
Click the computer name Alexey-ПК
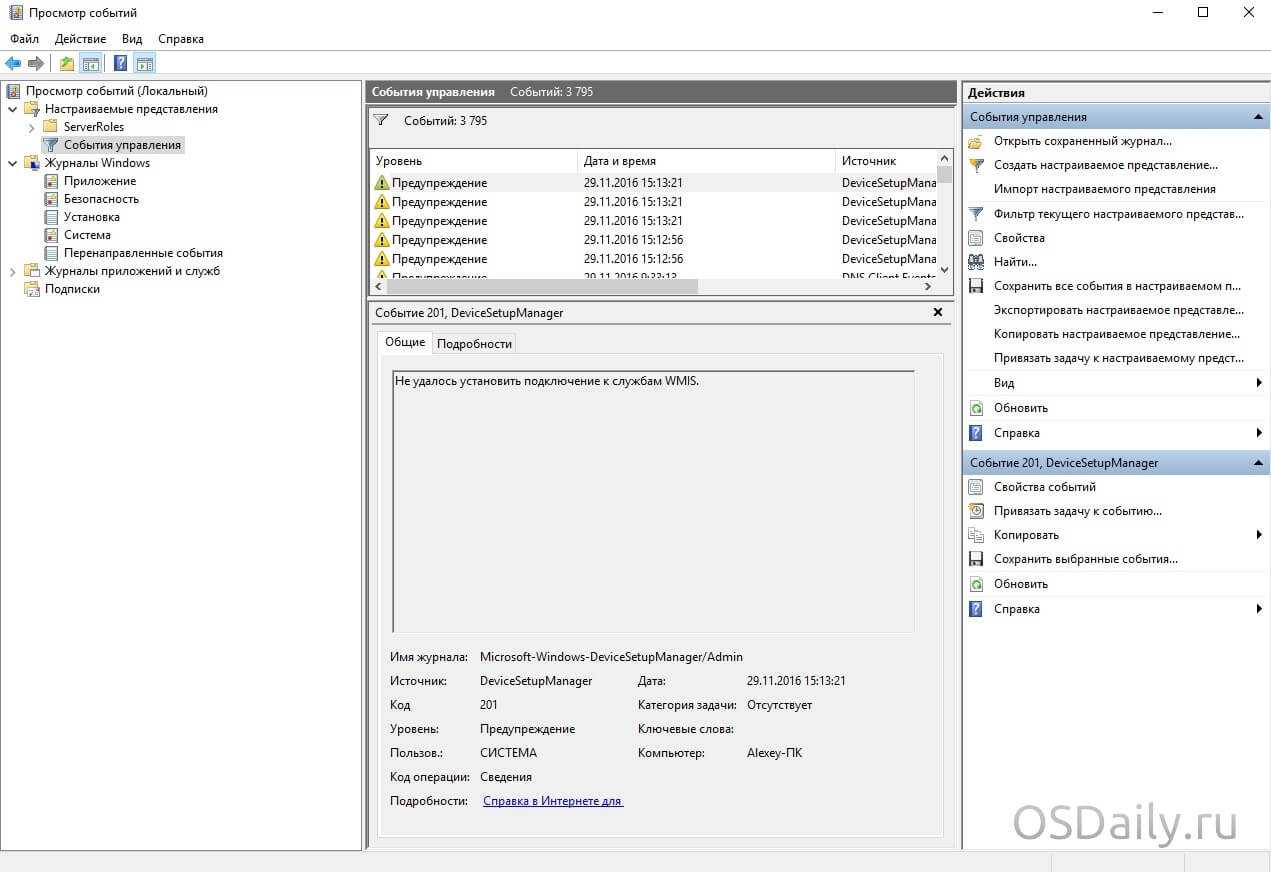pos(774,753)
